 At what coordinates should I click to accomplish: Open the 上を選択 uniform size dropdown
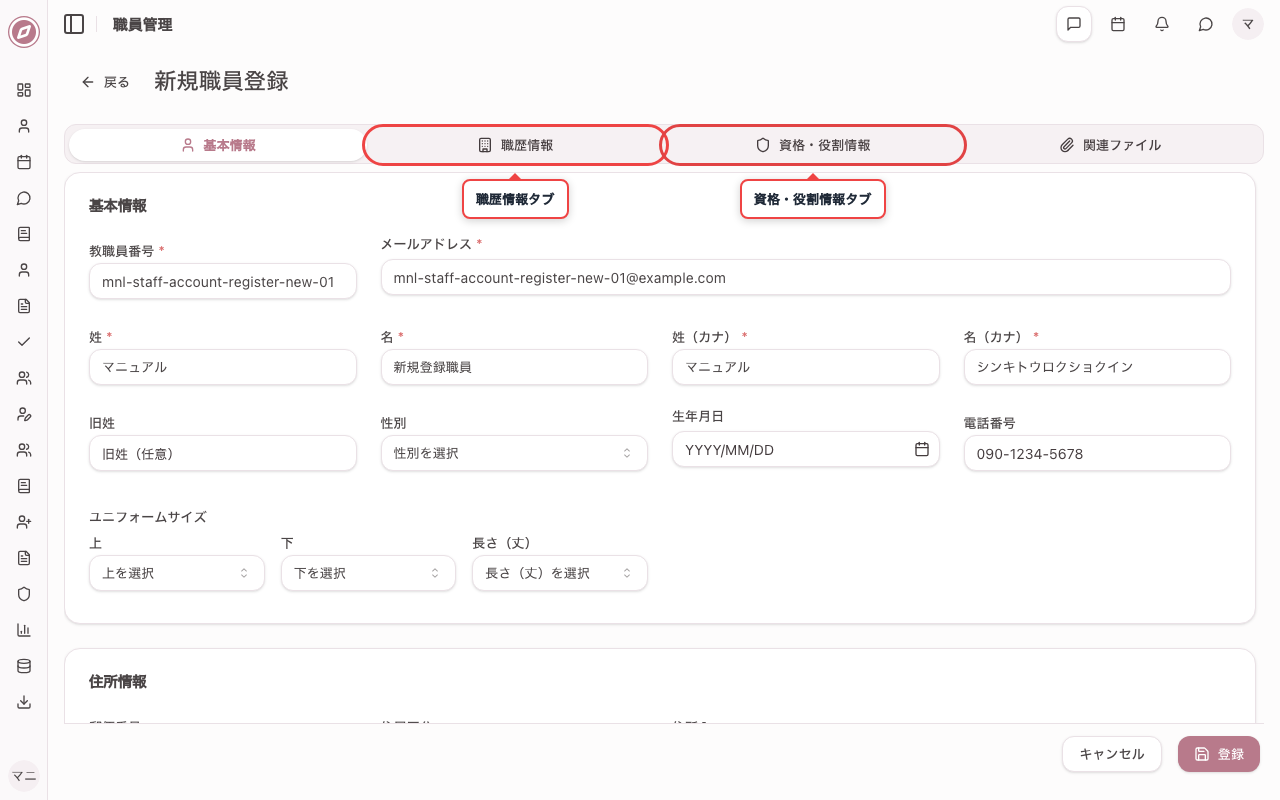[177, 573]
